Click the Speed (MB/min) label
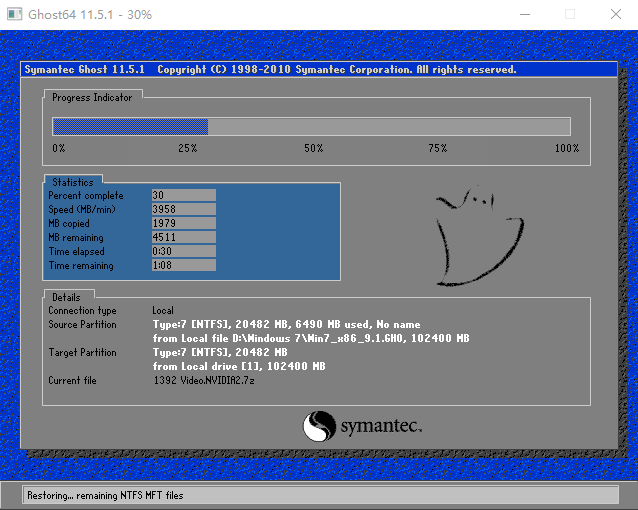This screenshot has width=638, height=510. (x=82, y=209)
